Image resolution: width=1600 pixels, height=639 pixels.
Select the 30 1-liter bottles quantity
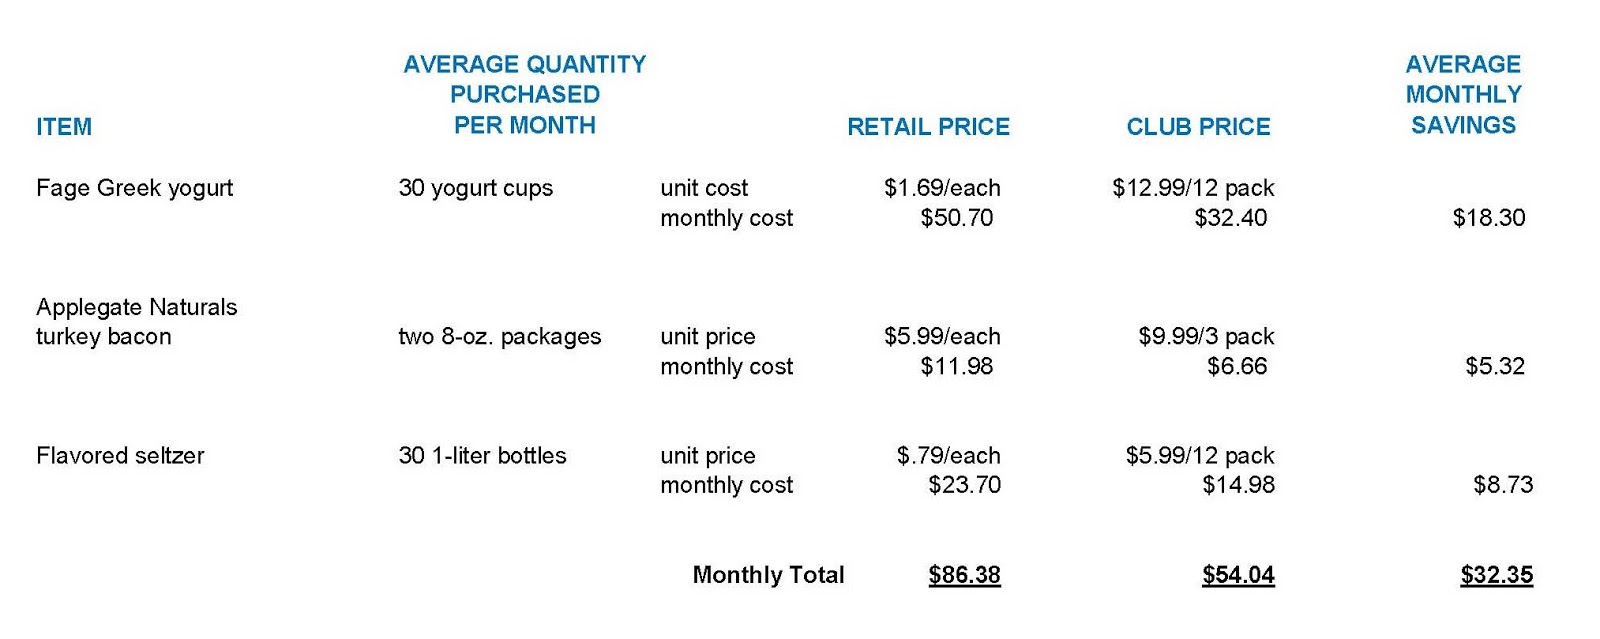(x=482, y=456)
